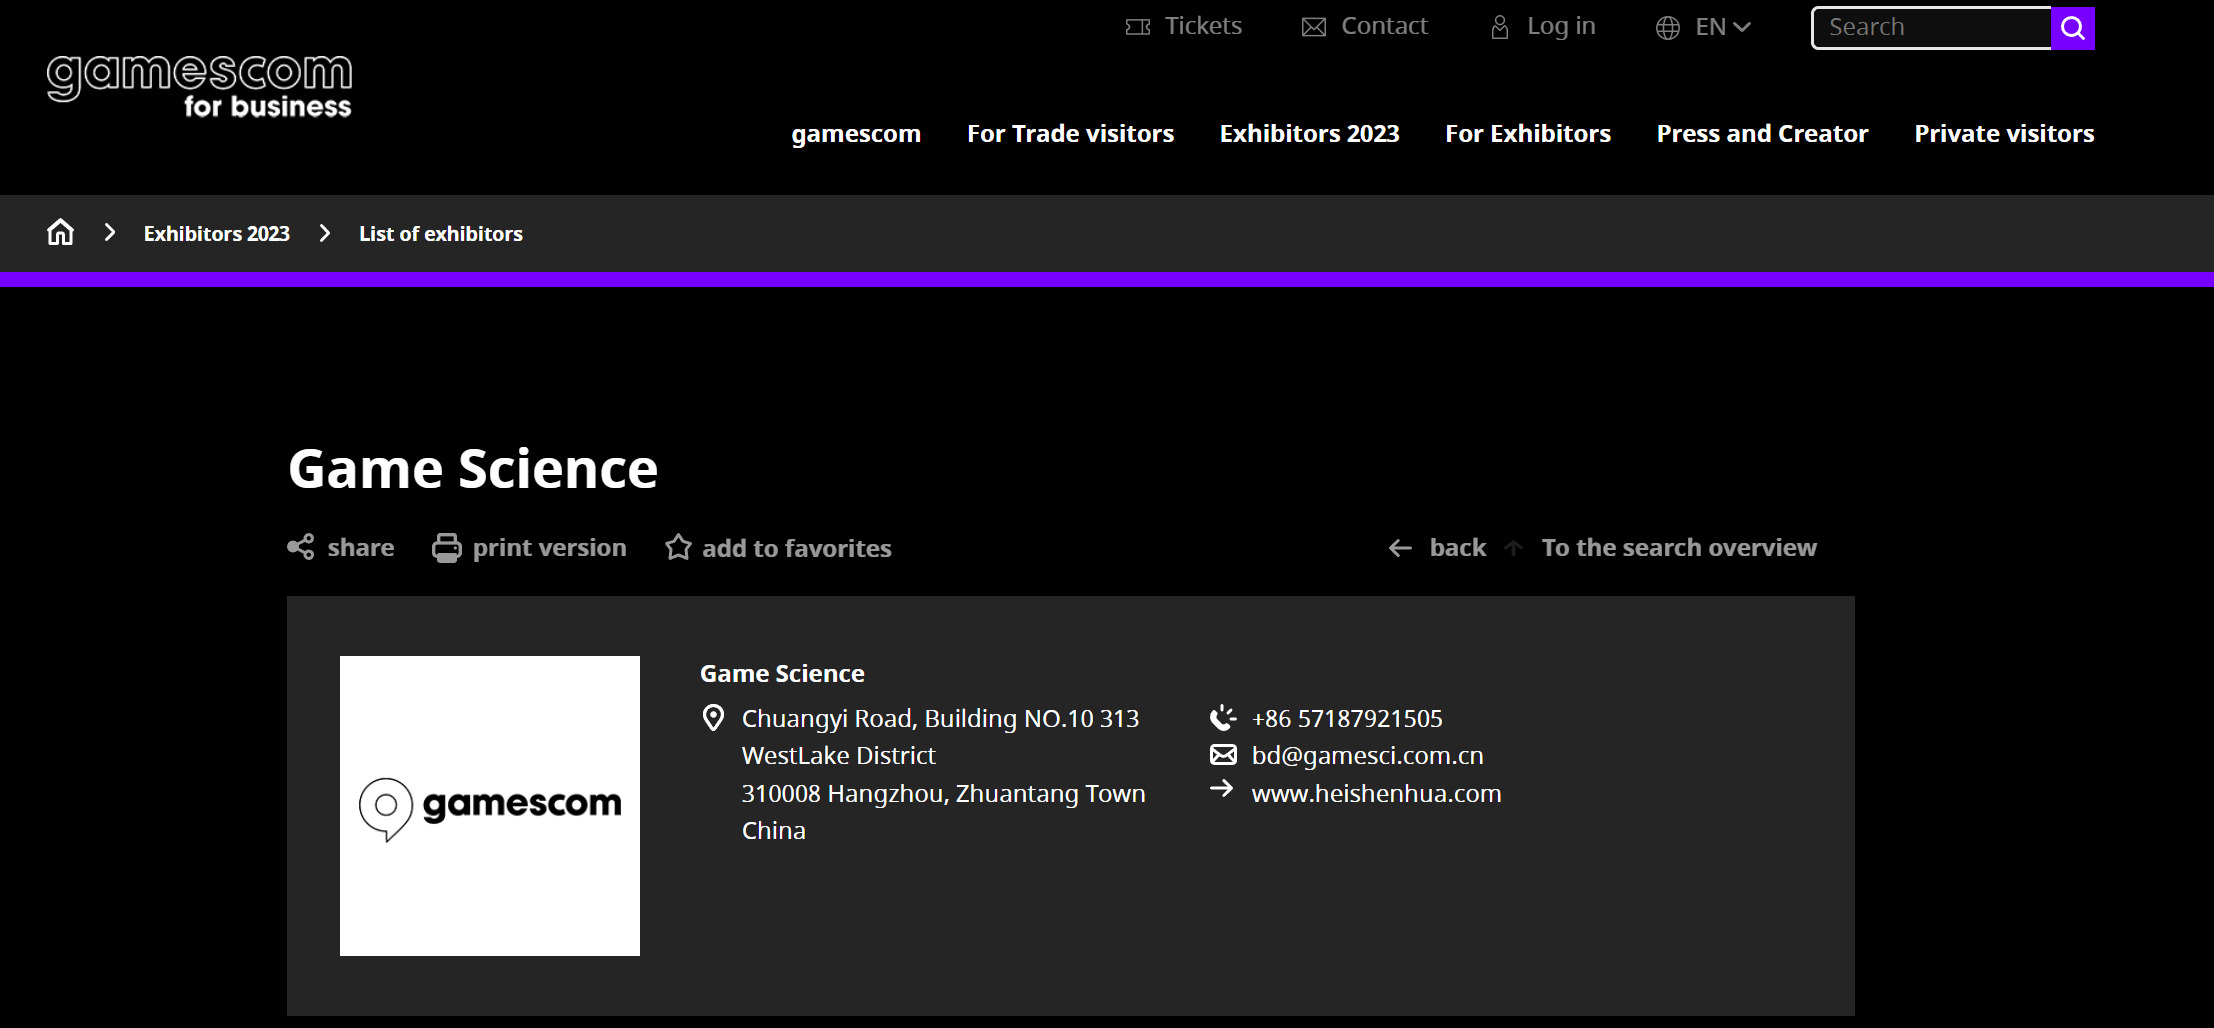Click To the search overview link
Viewport: 2214px width, 1028px height.
[1679, 548]
